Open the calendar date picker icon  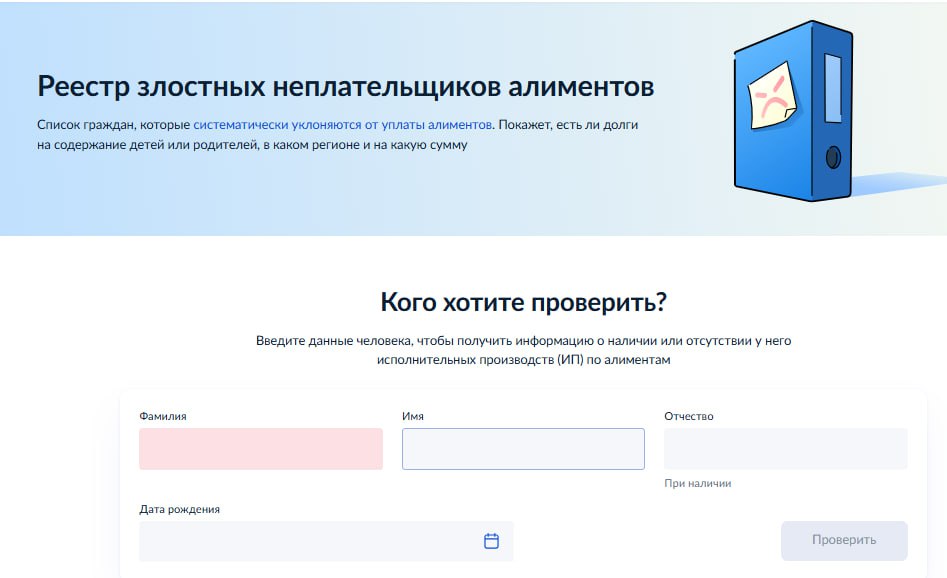(491, 541)
